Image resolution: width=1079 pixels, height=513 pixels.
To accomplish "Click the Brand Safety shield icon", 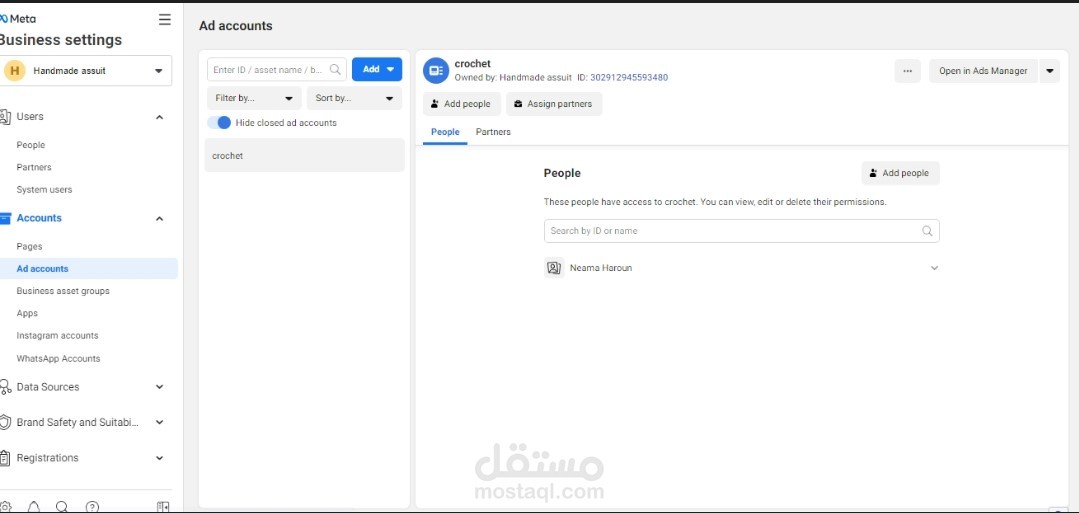I will 5,422.
